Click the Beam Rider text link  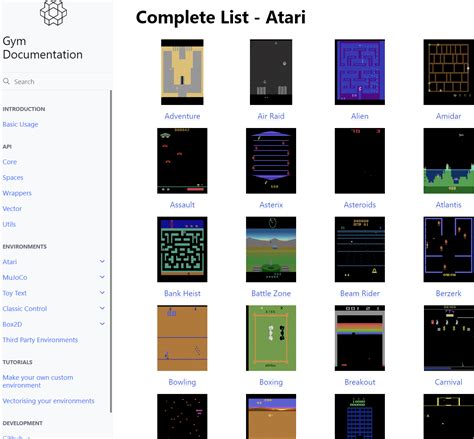[x=360, y=293]
